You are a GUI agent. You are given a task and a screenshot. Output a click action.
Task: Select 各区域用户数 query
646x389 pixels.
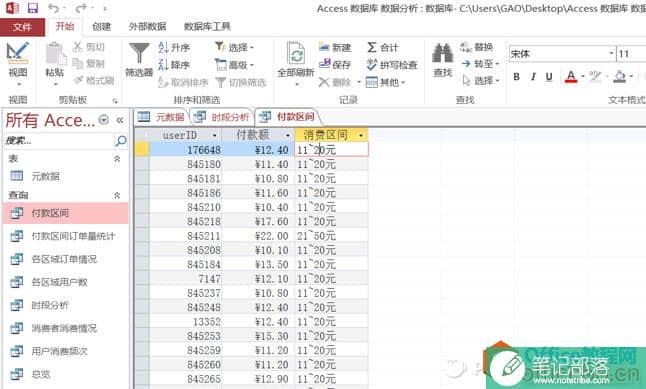point(66,282)
